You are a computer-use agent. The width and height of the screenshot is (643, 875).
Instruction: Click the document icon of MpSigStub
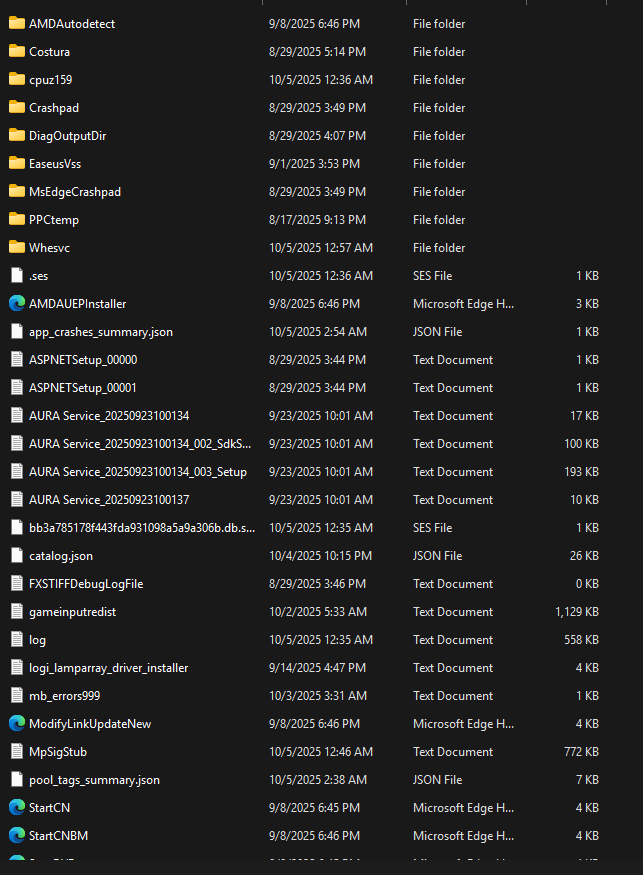point(17,751)
